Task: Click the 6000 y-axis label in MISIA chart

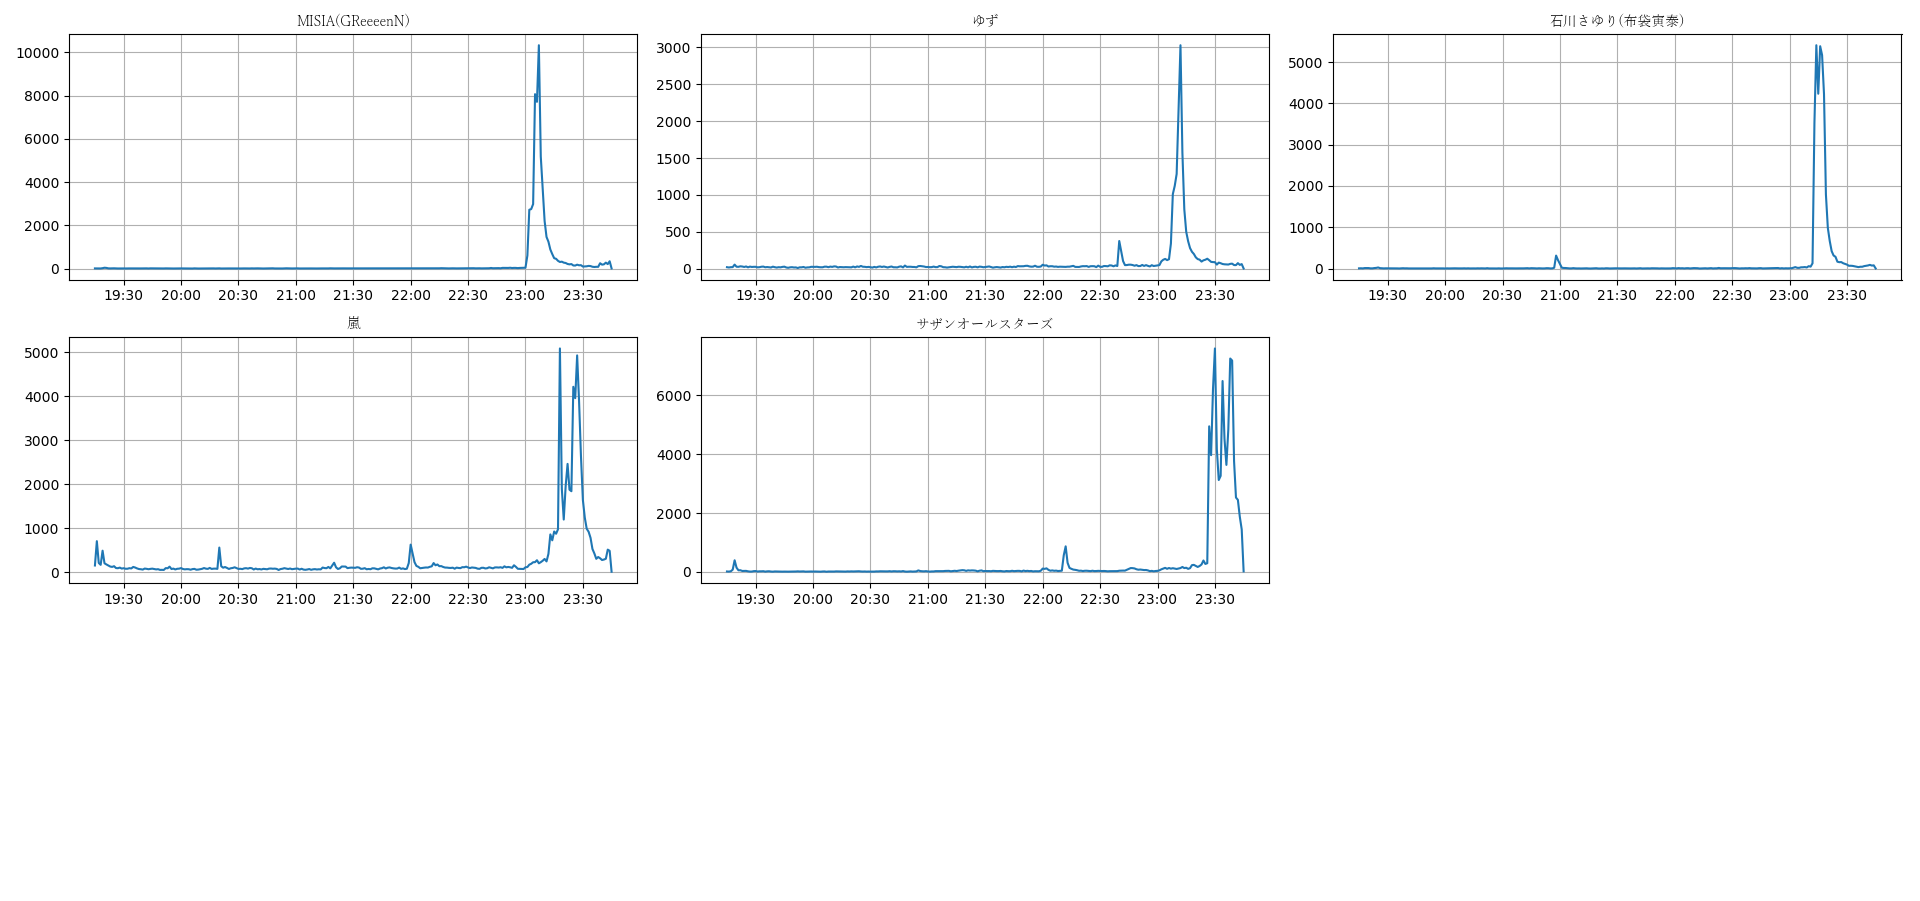Action: pos(41,139)
